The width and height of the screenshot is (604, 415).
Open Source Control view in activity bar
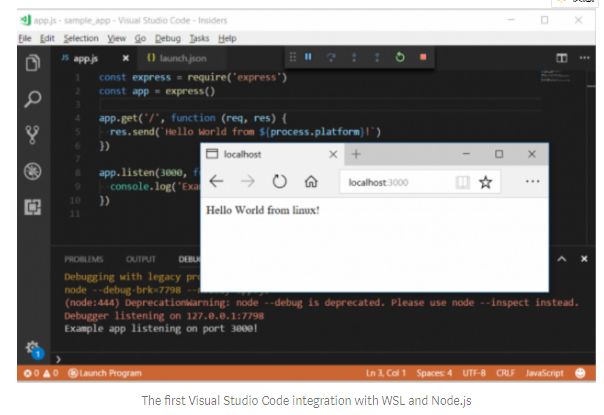click(x=32, y=135)
